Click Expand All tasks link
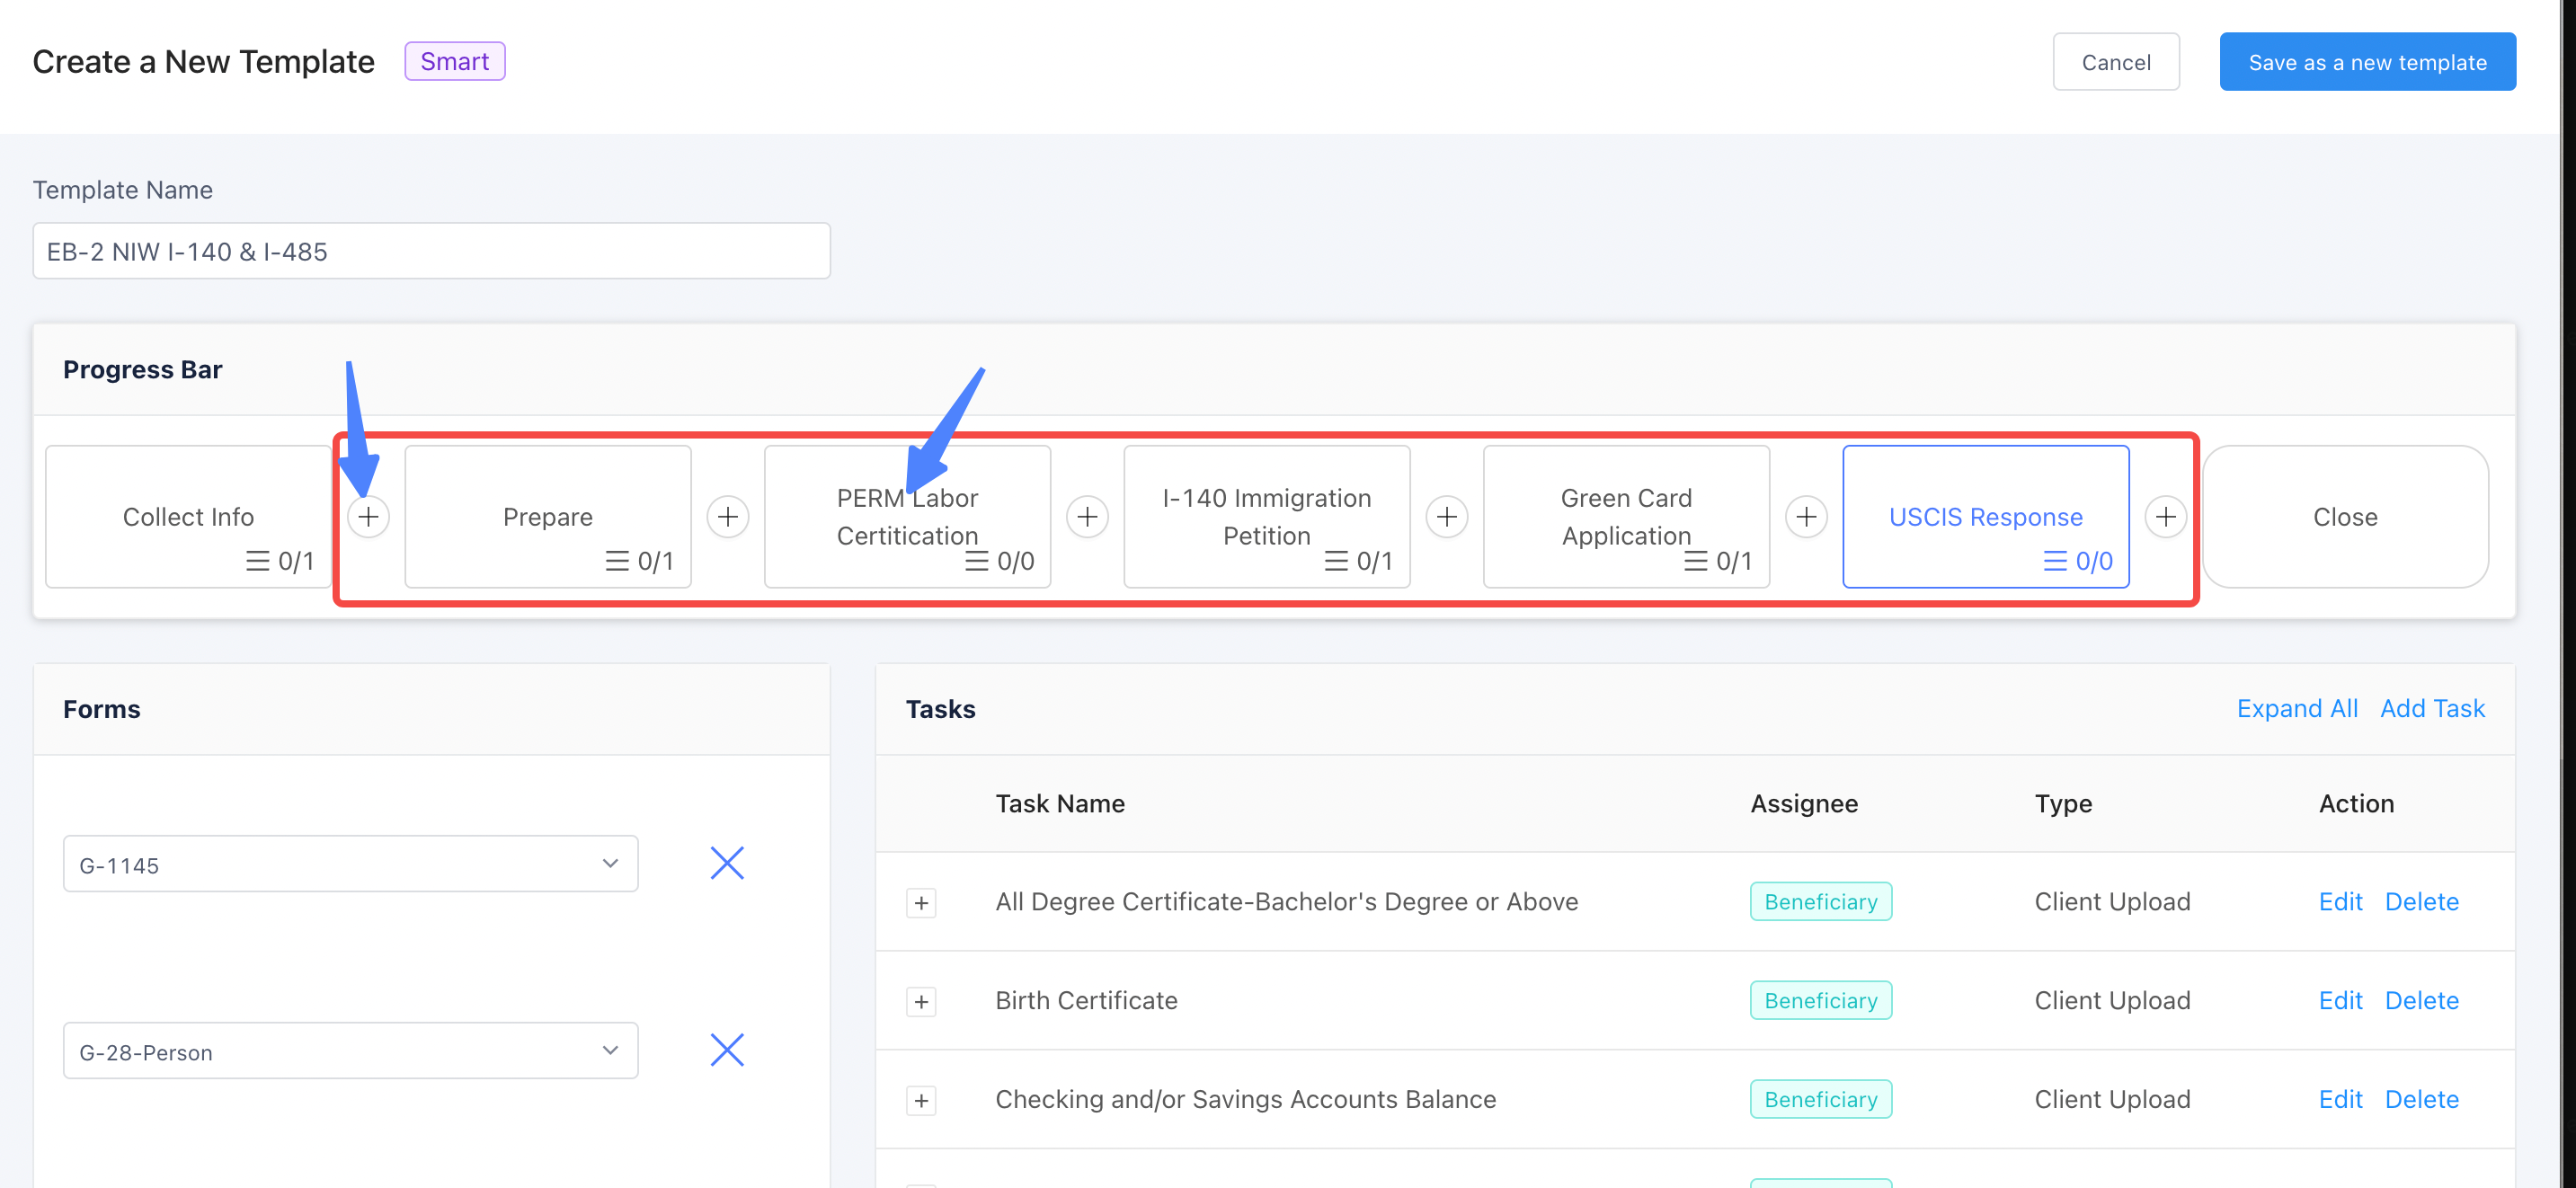The height and width of the screenshot is (1188, 2576). [2297, 709]
